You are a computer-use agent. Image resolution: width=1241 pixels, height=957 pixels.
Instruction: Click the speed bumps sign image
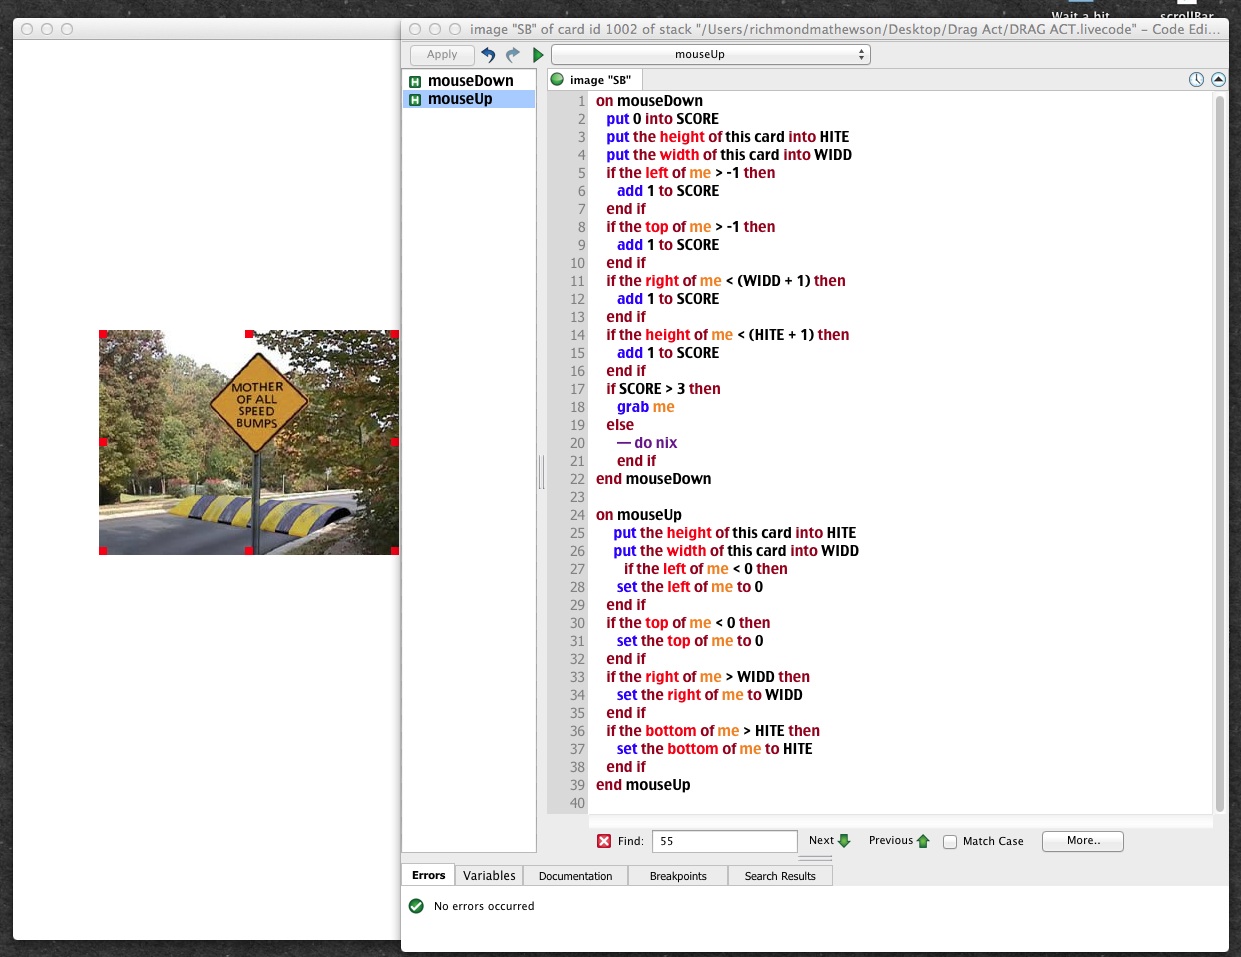coord(249,442)
